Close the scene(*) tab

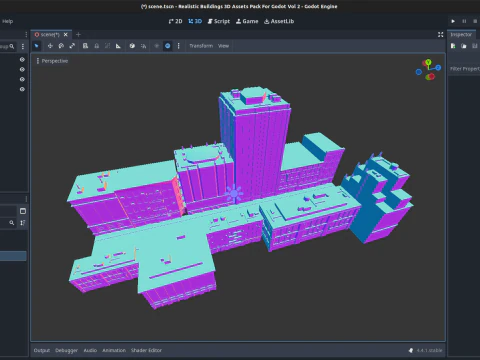[x=66, y=35]
